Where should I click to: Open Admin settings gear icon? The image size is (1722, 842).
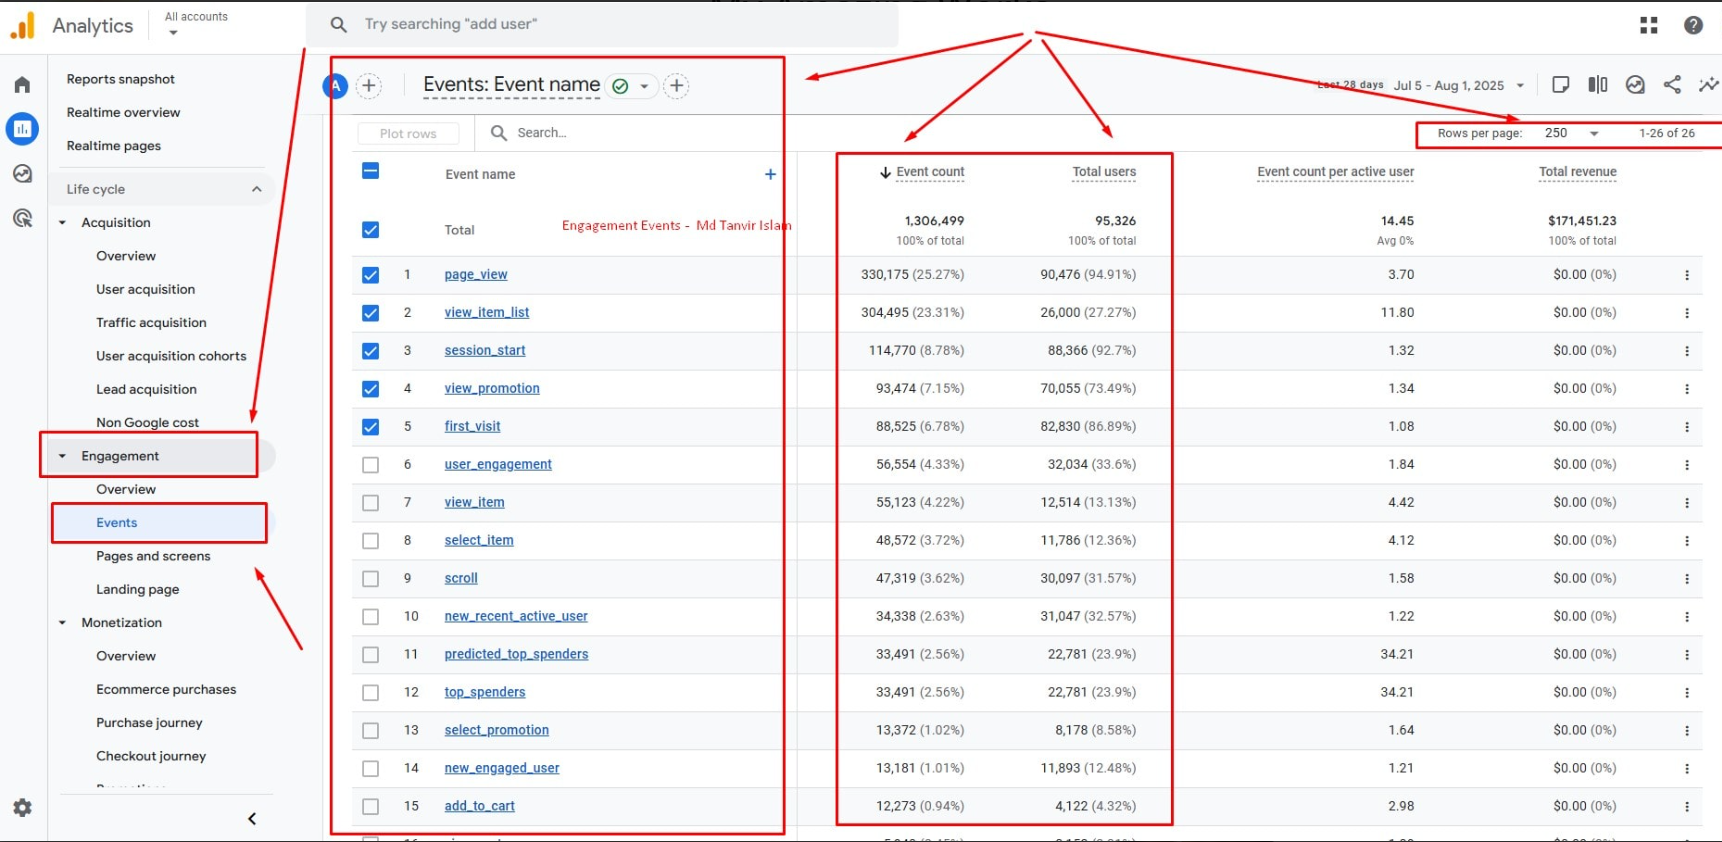pyautogui.click(x=22, y=807)
